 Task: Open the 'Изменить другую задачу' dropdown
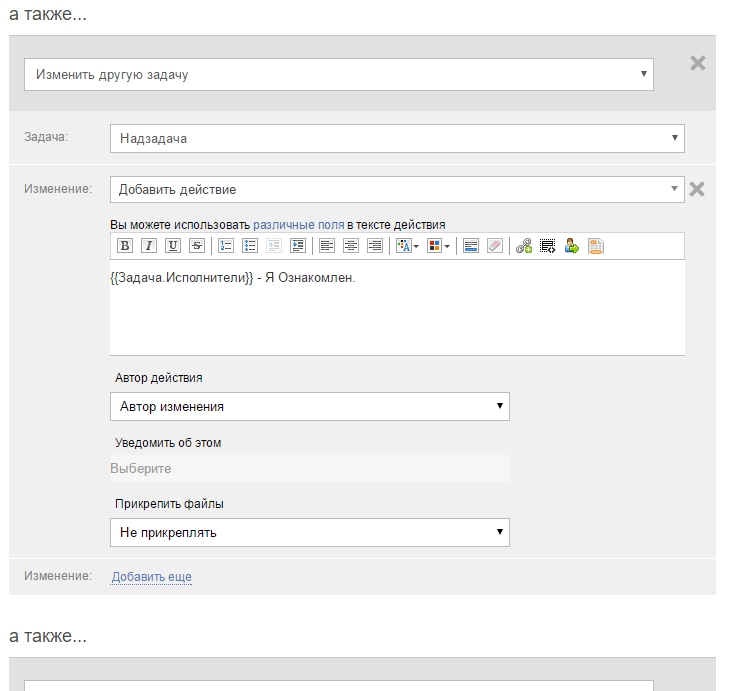(338, 74)
